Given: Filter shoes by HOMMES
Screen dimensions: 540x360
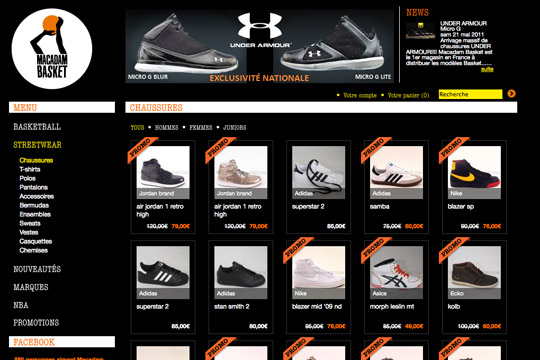Looking at the screenshot, I should tap(166, 127).
